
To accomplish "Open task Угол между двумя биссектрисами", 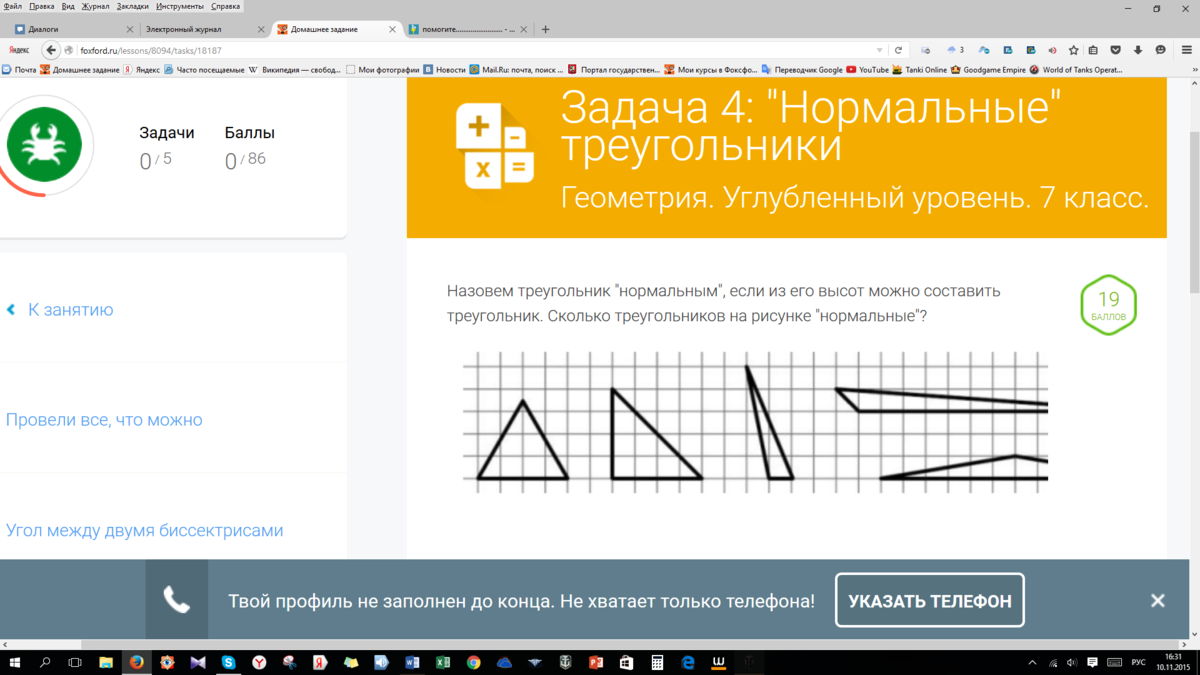I will click(x=145, y=531).
